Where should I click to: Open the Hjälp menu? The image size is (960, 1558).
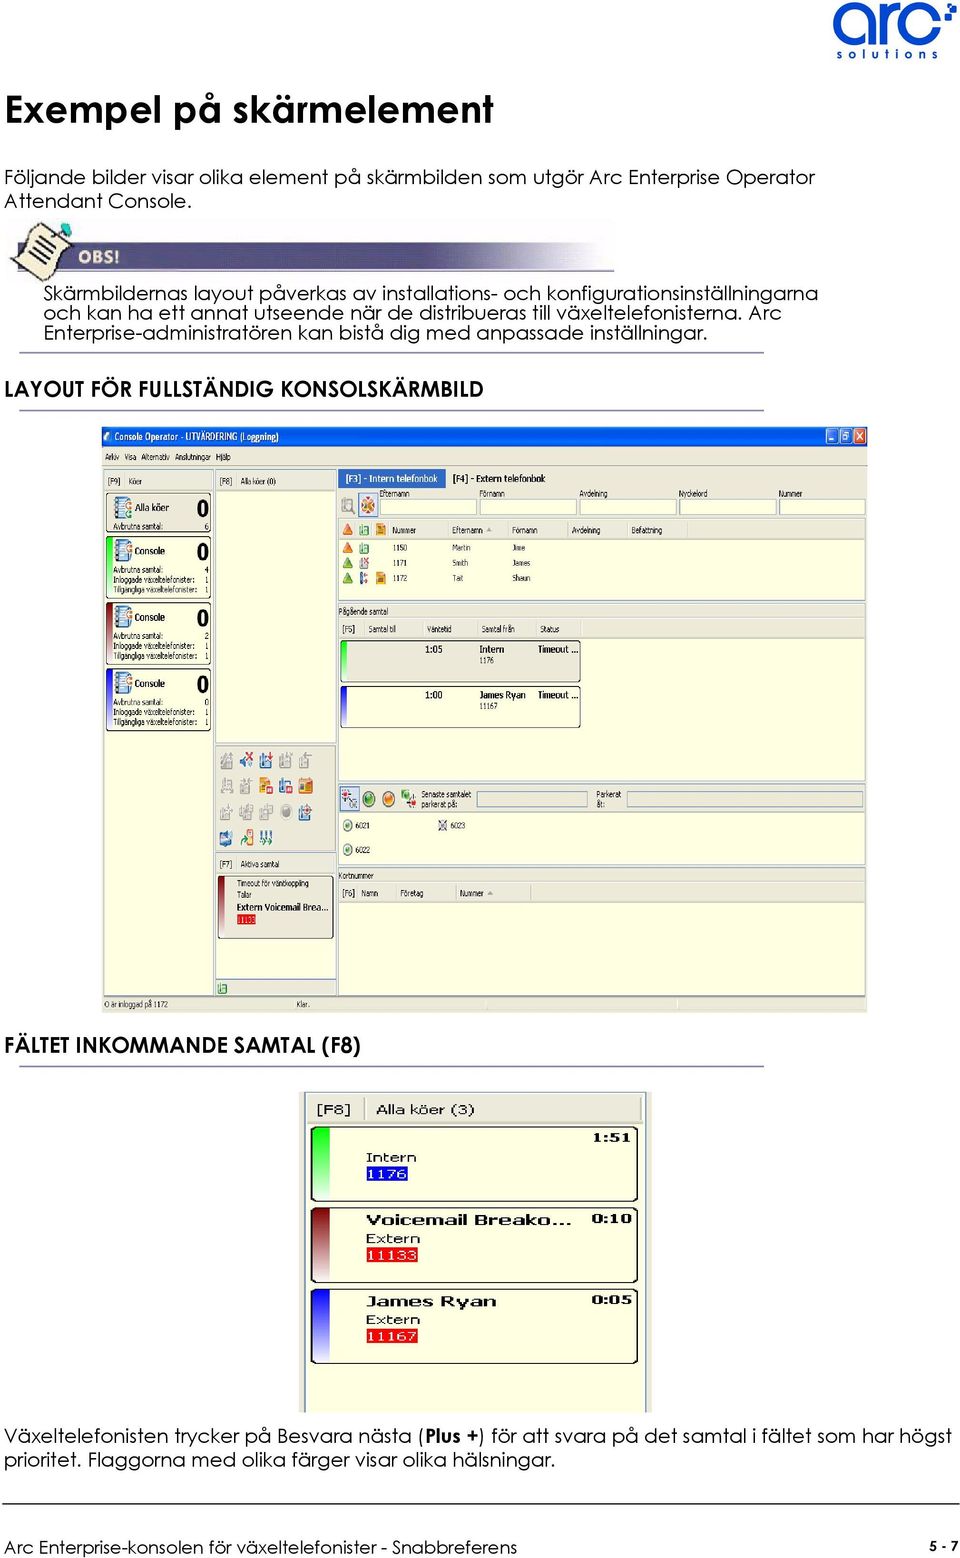(x=223, y=457)
